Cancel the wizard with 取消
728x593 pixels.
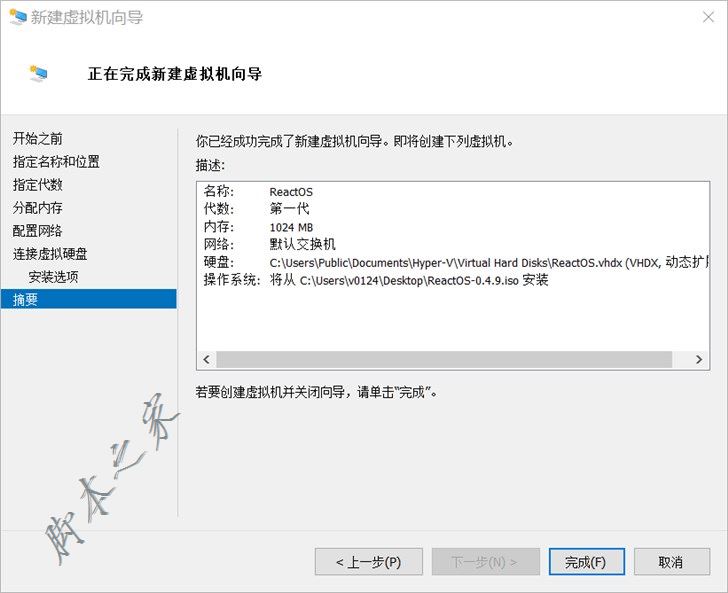(671, 562)
